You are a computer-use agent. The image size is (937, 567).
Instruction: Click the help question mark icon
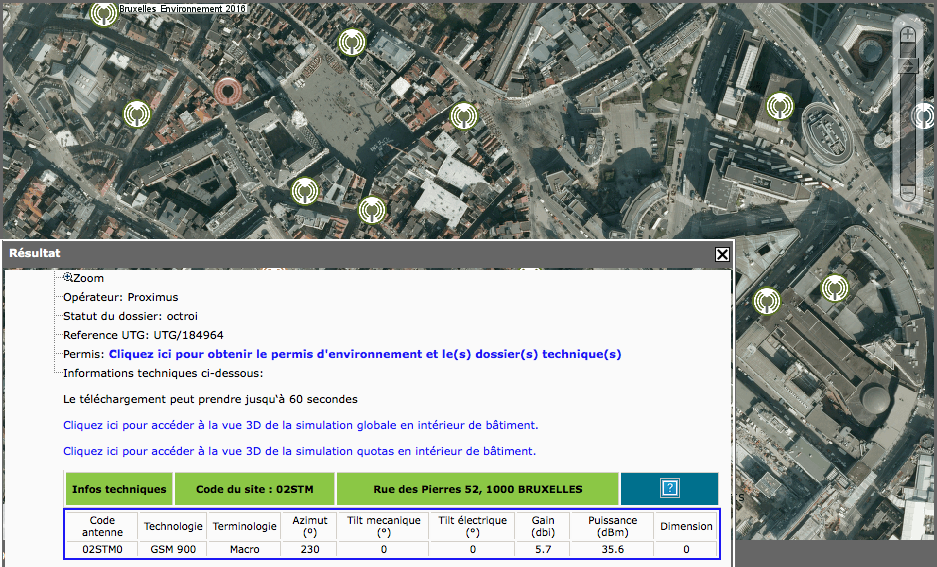[x=670, y=489]
